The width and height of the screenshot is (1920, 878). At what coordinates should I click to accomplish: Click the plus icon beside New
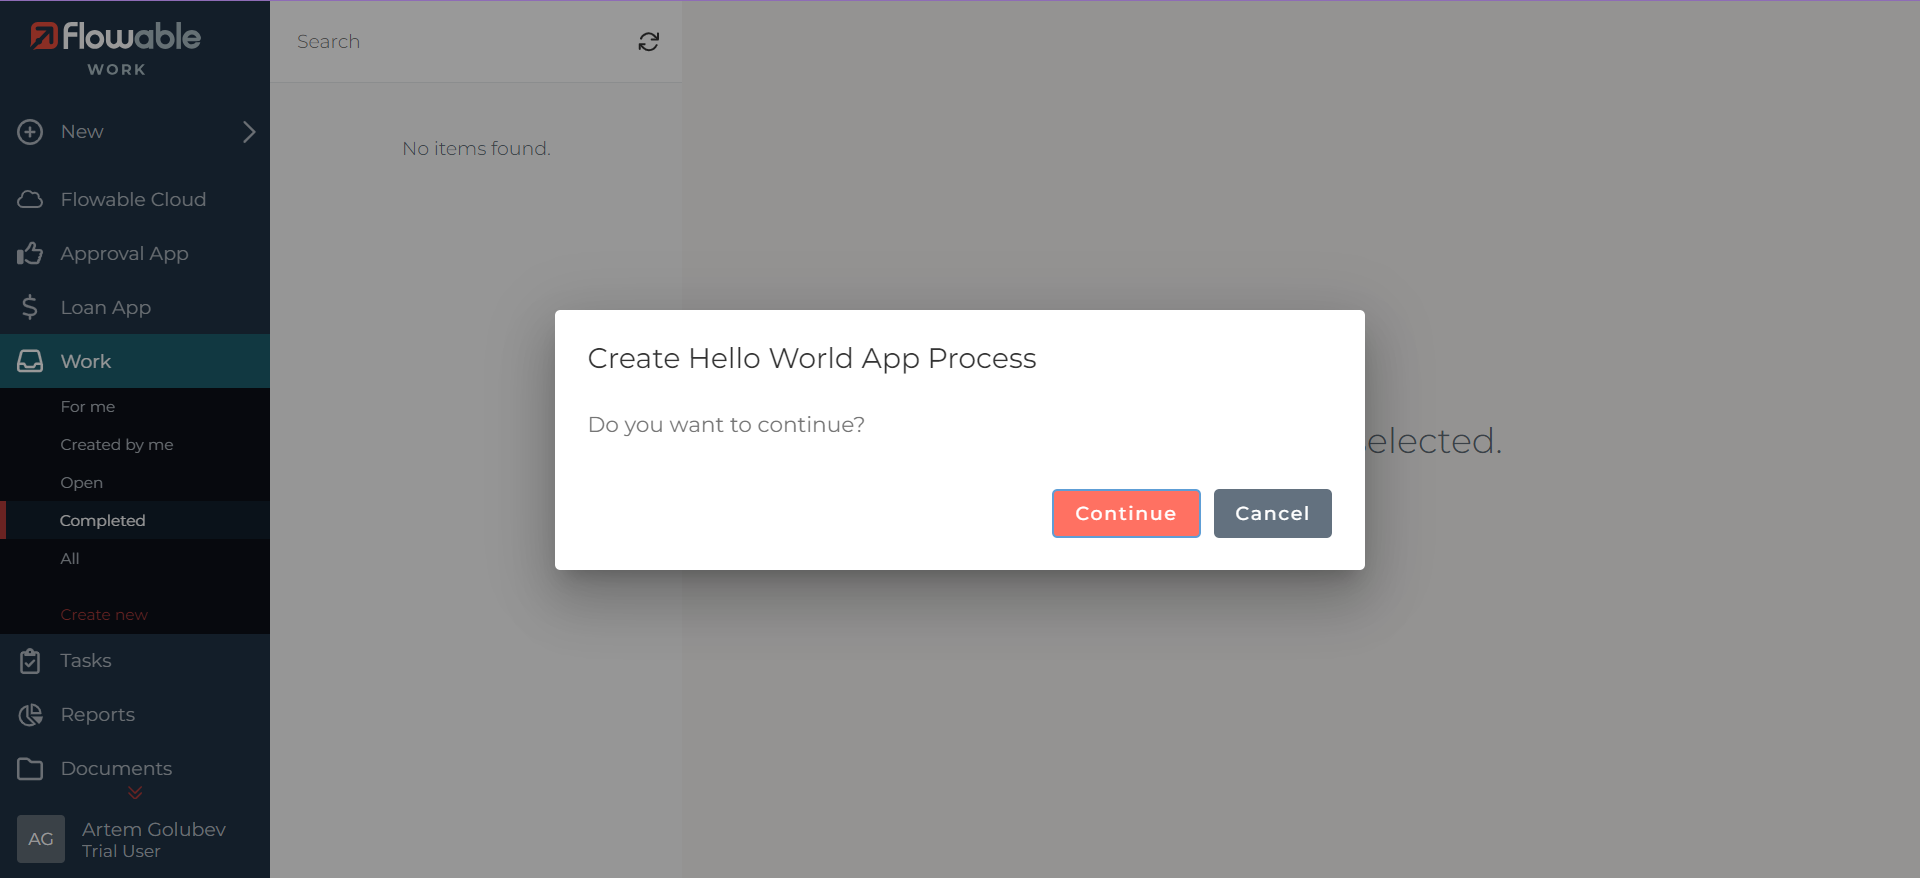[30, 132]
